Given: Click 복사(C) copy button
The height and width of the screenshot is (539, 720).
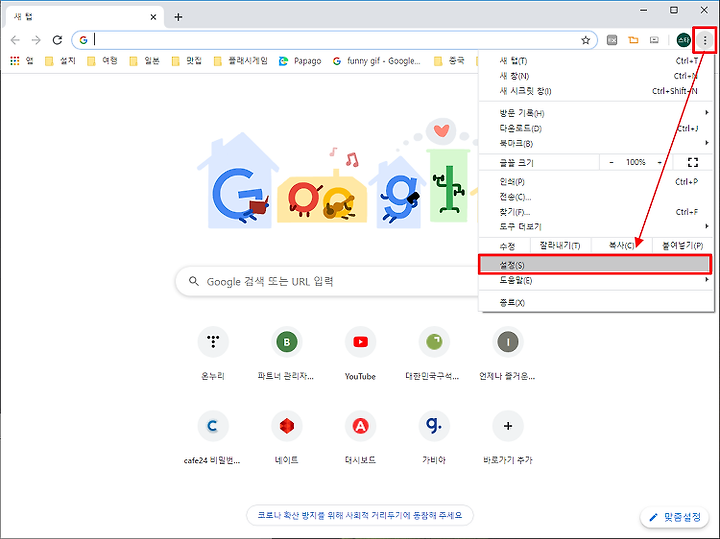Looking at the screenshot, I should [x=622, y=246].
